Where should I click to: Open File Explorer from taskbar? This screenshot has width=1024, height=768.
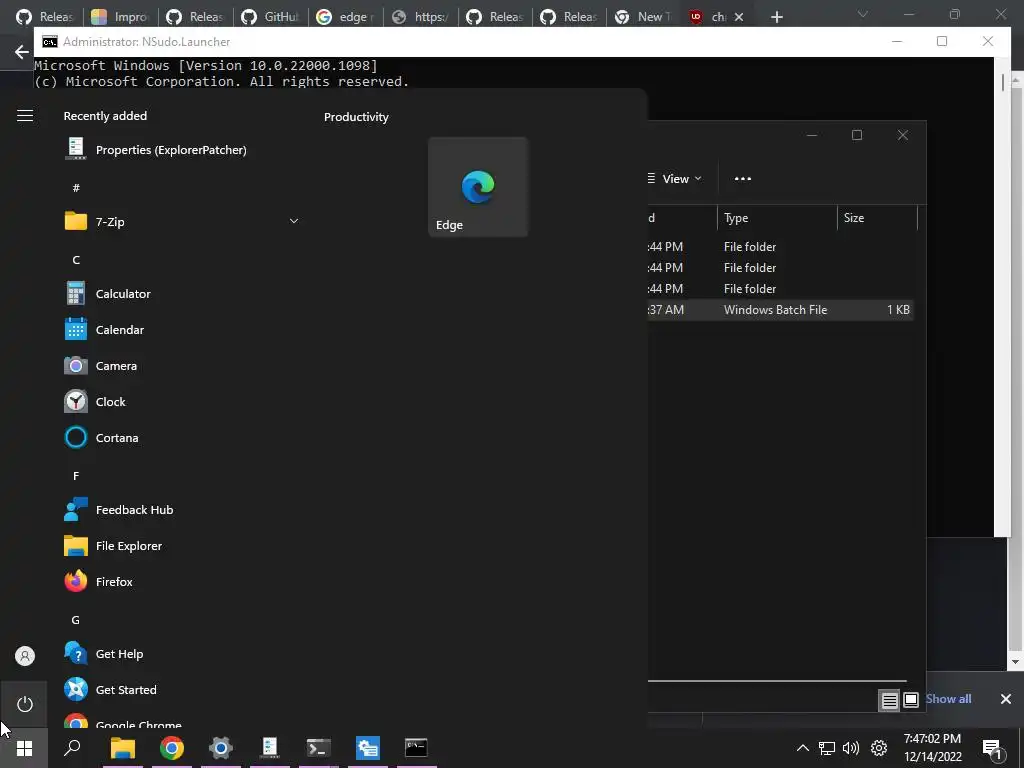[x=123, y=748]
